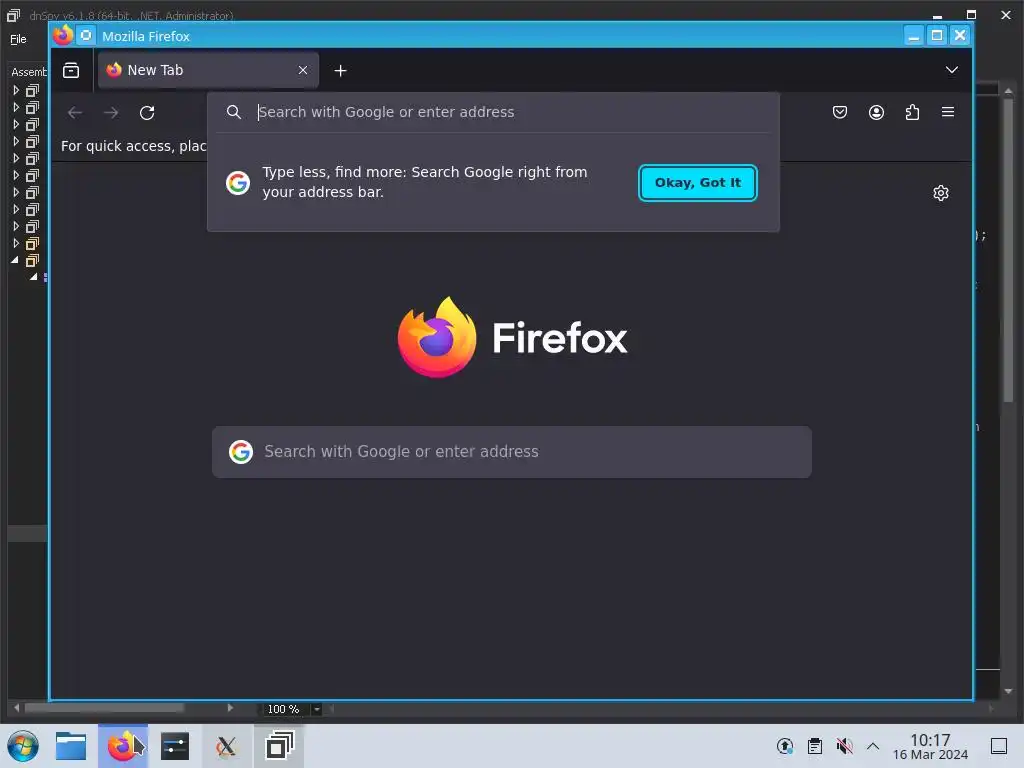Screen dimensions: 1024x768
Task: Show hidden tray icons chevron
Action: pos(873,746)
